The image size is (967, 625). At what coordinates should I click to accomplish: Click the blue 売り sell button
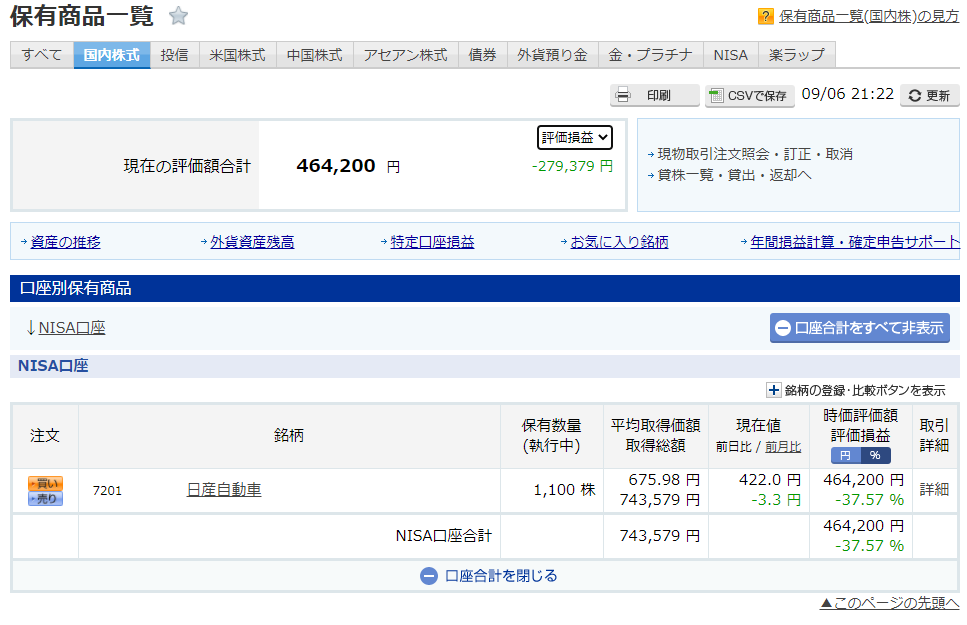[x=45, y=499]
